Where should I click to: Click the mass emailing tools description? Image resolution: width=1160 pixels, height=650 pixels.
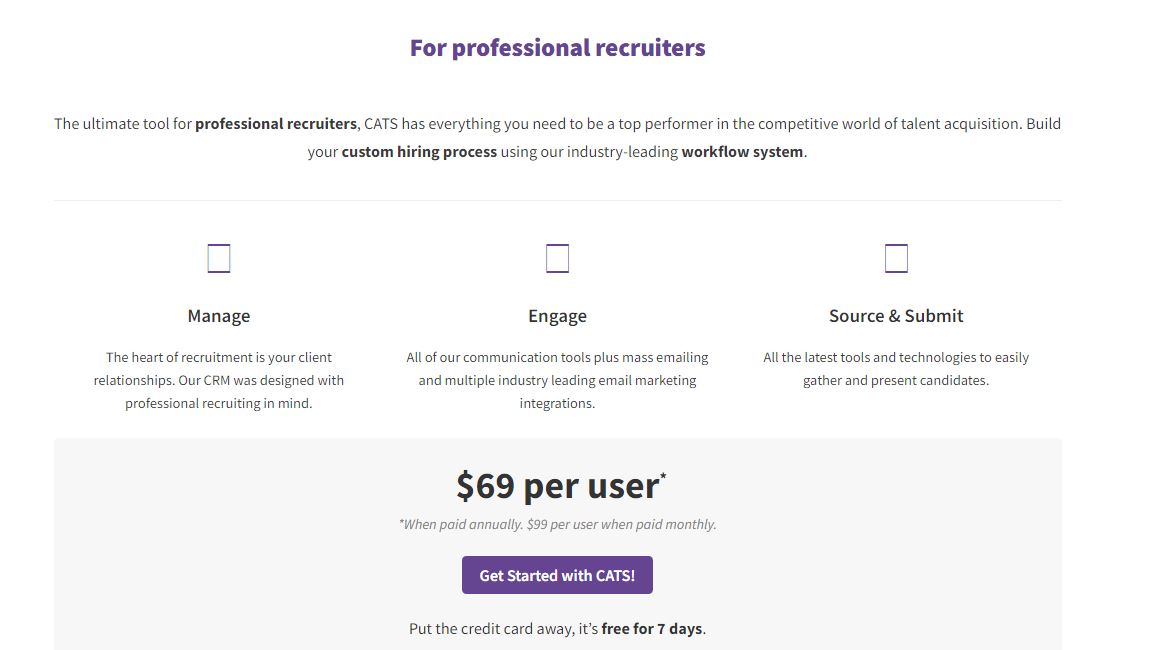point(557,380)
